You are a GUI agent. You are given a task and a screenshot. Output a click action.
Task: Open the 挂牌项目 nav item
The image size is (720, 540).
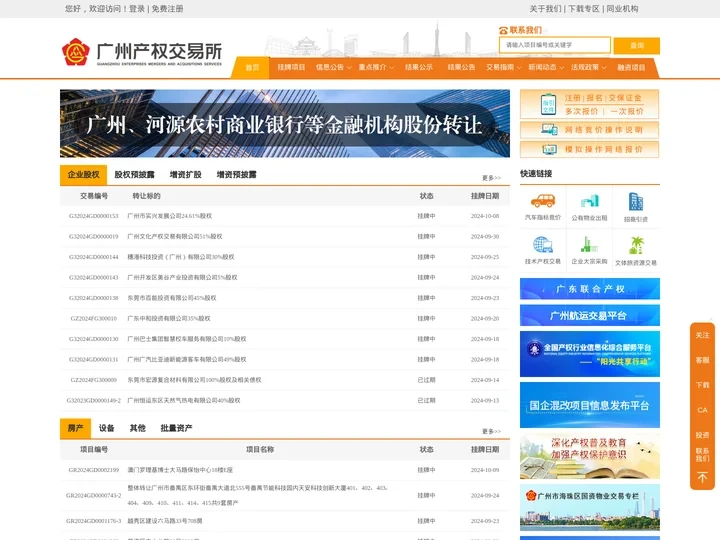coord(291,68)
